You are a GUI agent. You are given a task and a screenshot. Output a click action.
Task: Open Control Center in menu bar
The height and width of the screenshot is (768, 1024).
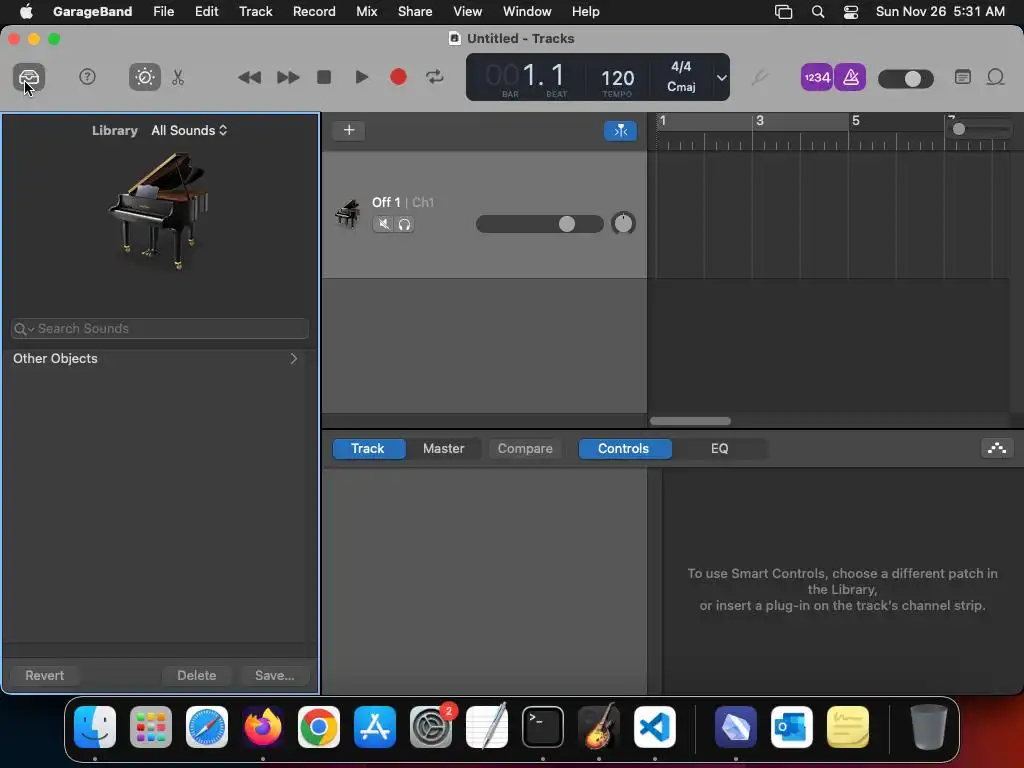click(x=850, y=11)
